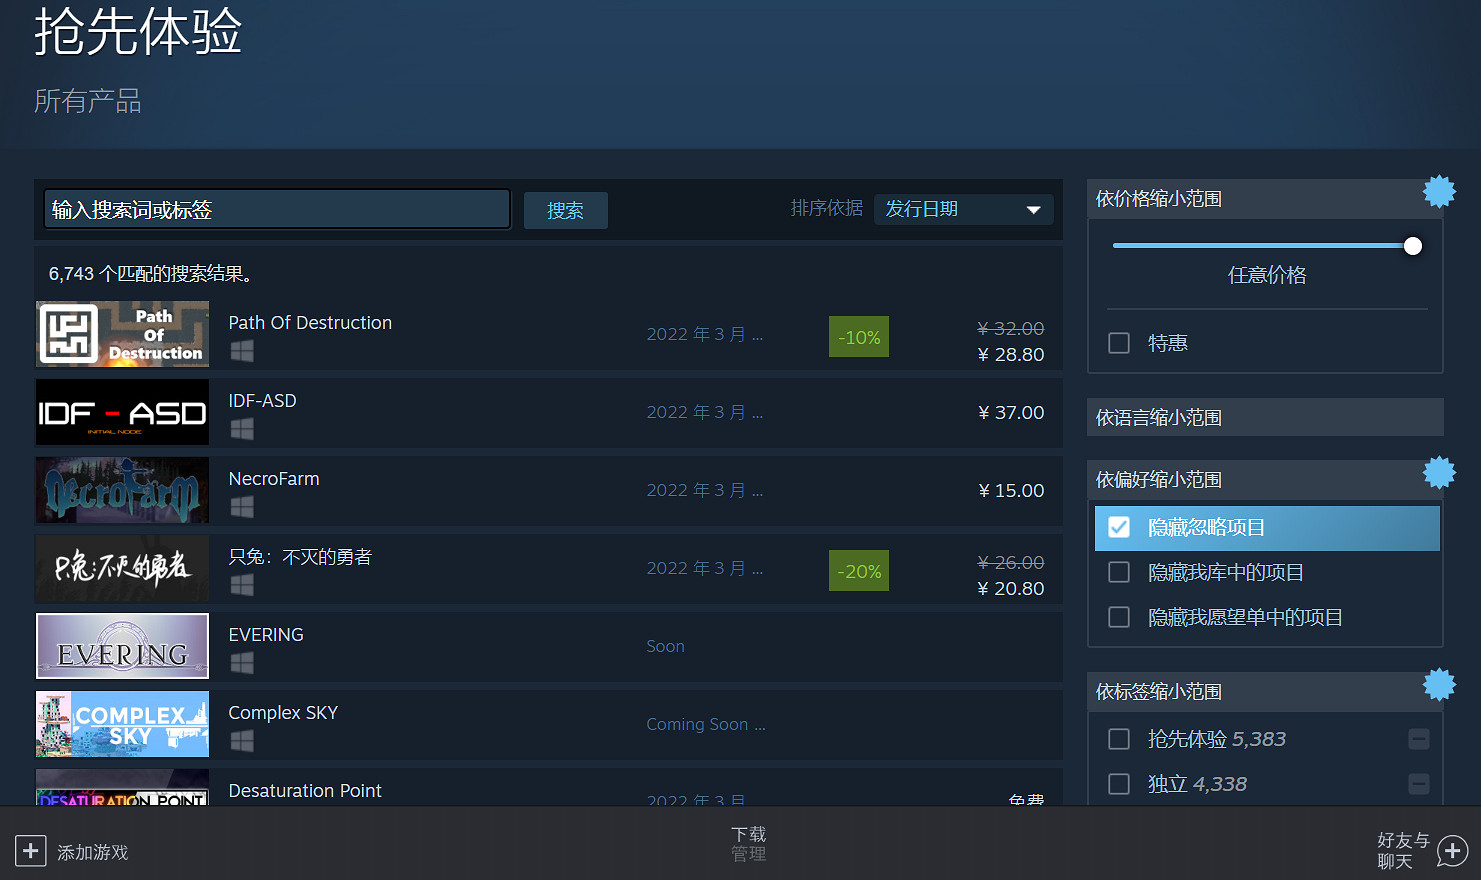This screenshot has width=1481, height=880.
Task: Click gear badge on tag filter panel
Action: click(x=1439, y=684)
